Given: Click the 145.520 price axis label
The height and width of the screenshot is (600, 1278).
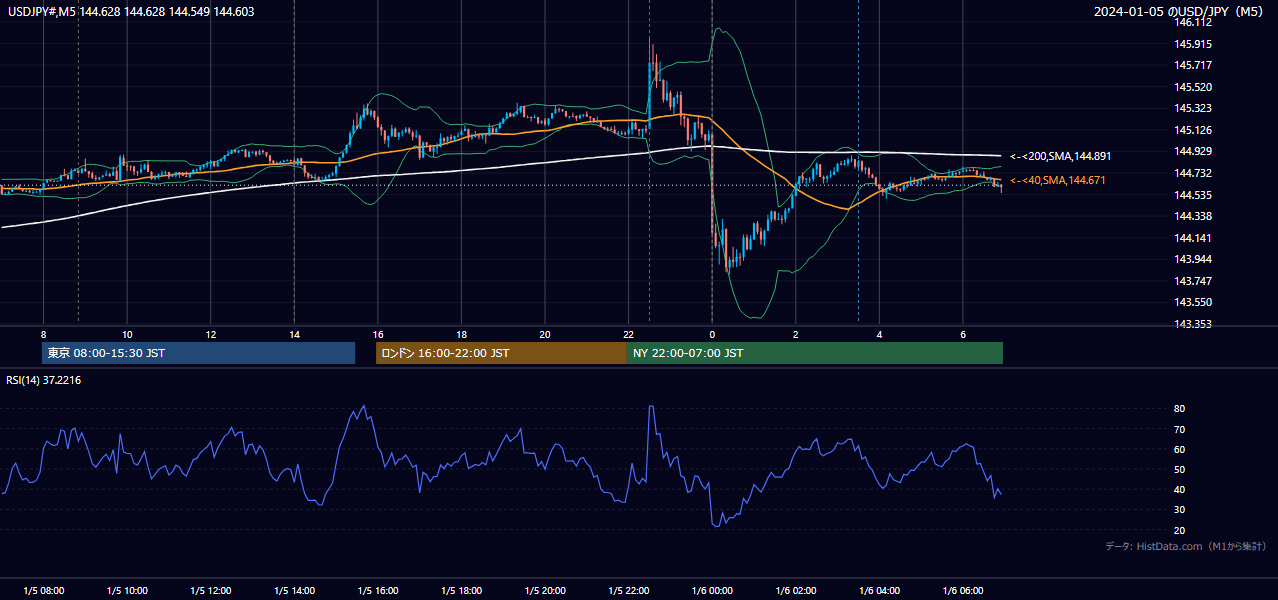Looking at the screenshot, I should tap(1194, 87).
